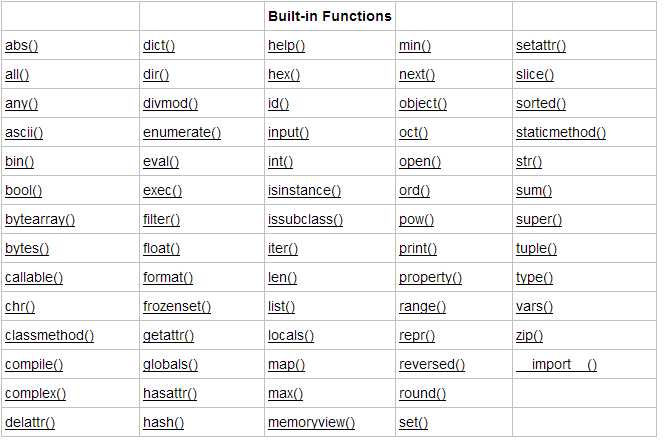Open the callable() function link
670x448 pixels.
[34, 277]
